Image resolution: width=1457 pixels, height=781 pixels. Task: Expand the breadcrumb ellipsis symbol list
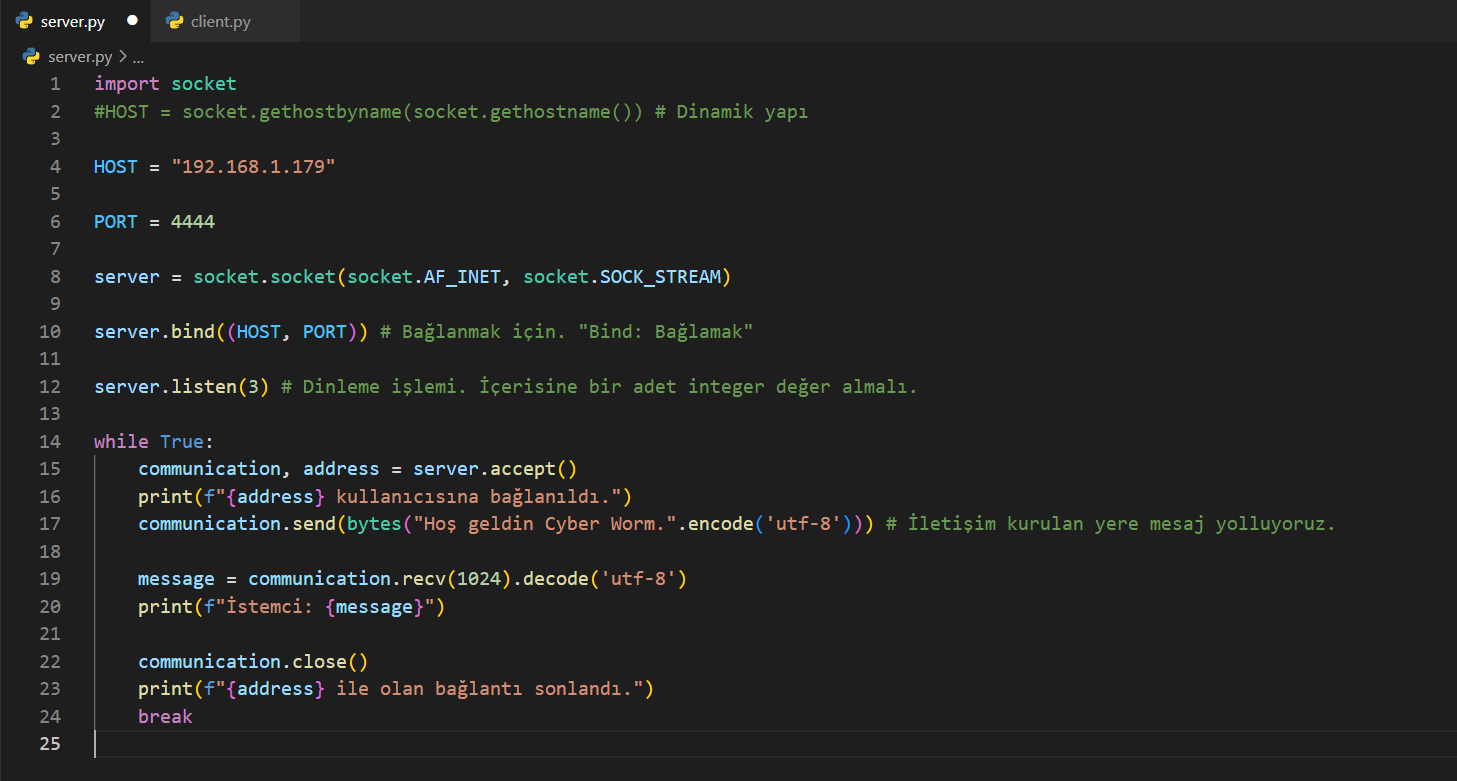[x=138, y=57]
